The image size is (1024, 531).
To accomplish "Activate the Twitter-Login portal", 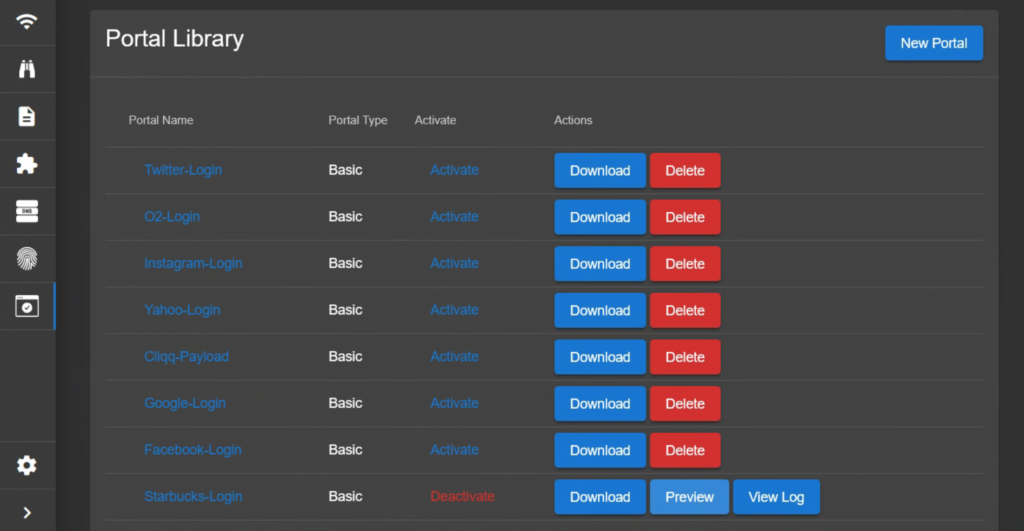I will [x=455, y=170].
